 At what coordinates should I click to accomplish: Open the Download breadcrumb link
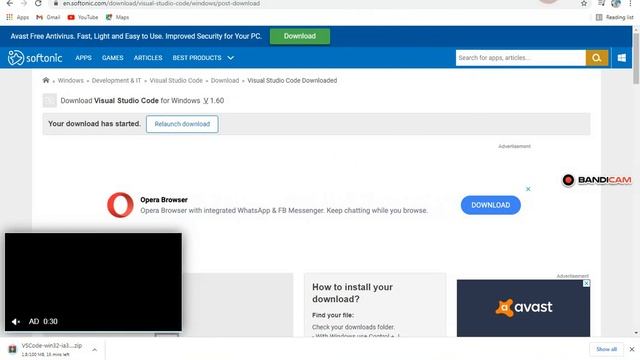[225, 80]
